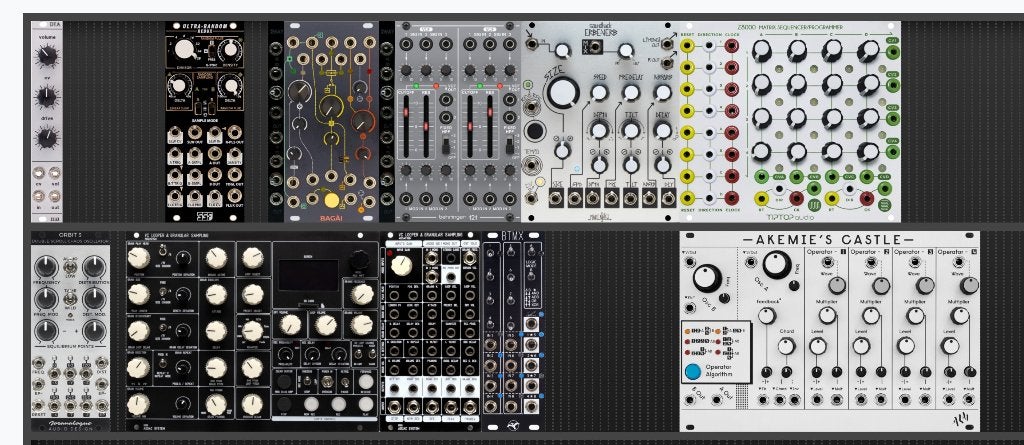Click the FREQ. MOD knob on Orbit 5
The image size is (1024, 445).
(x=46, y=298)
